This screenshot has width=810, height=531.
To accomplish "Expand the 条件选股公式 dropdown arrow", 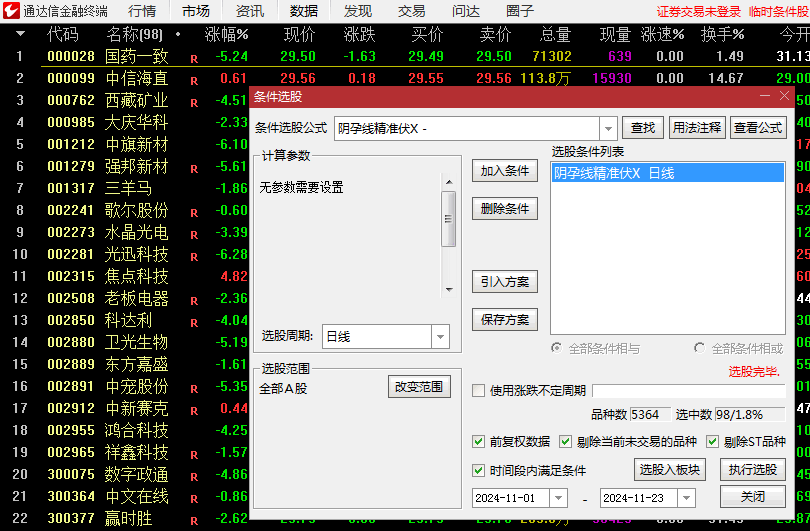I will 609,129.
